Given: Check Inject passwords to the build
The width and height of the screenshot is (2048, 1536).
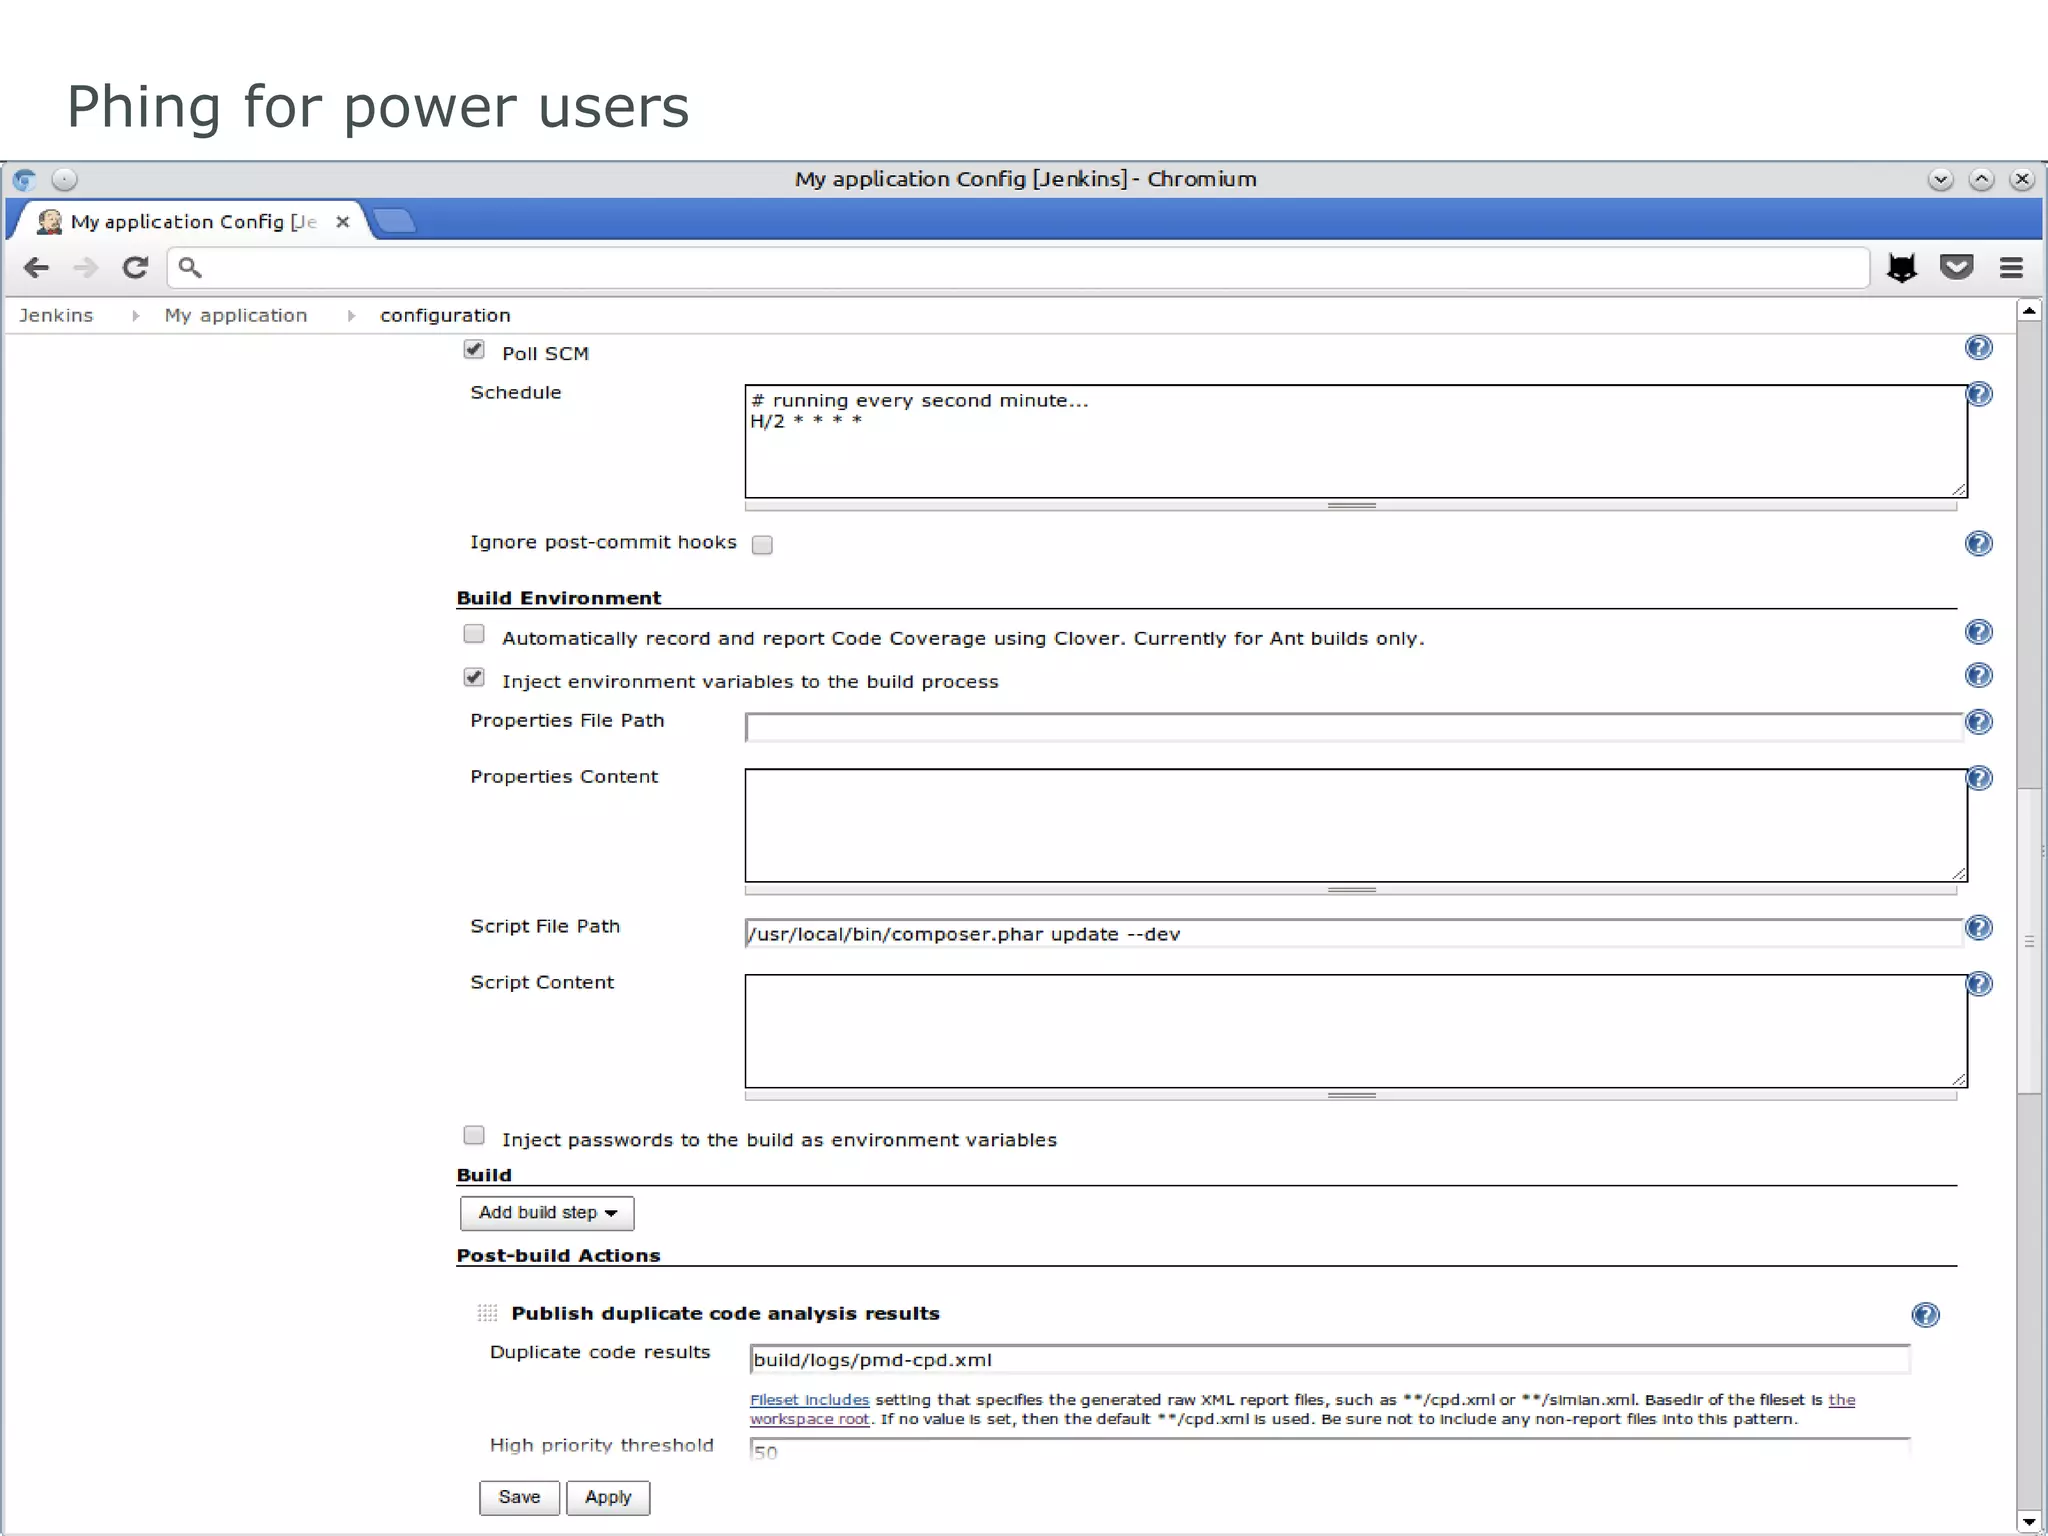Looking at the screenshot, I should pyautogui.click(x=474, y=1136).
